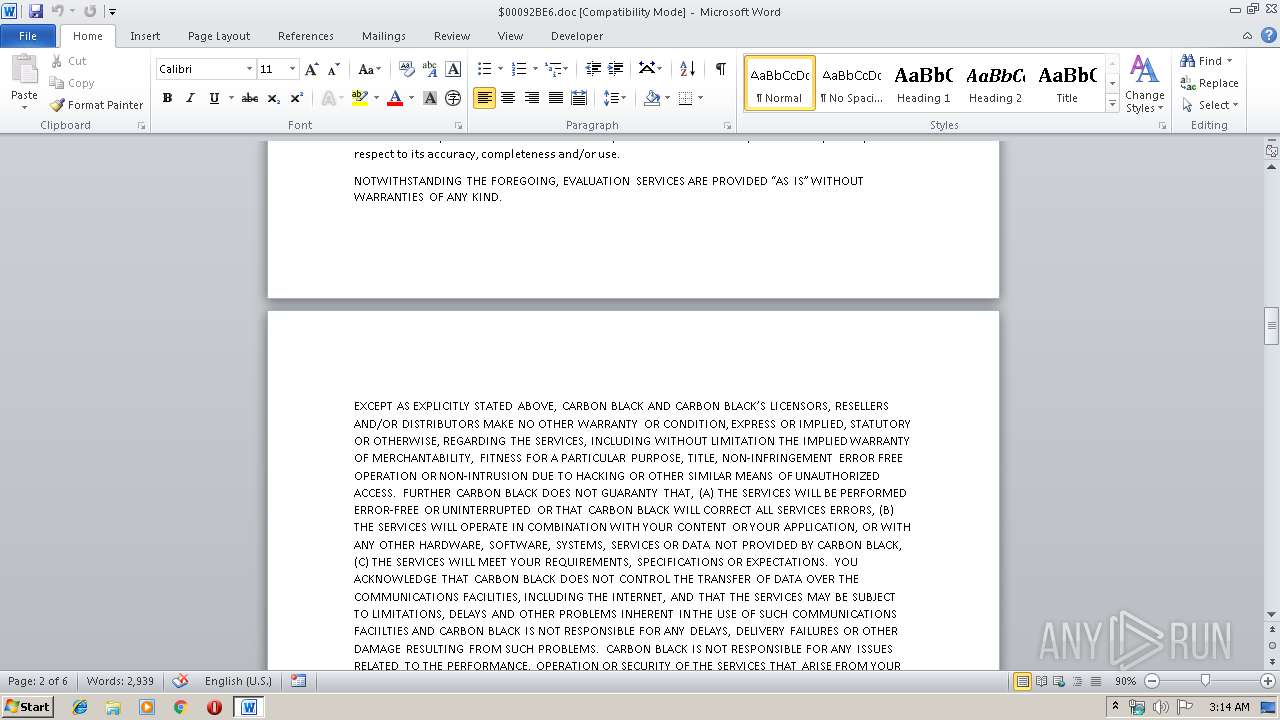
Task: Click Windows Start button
Action: coord(27,707)
